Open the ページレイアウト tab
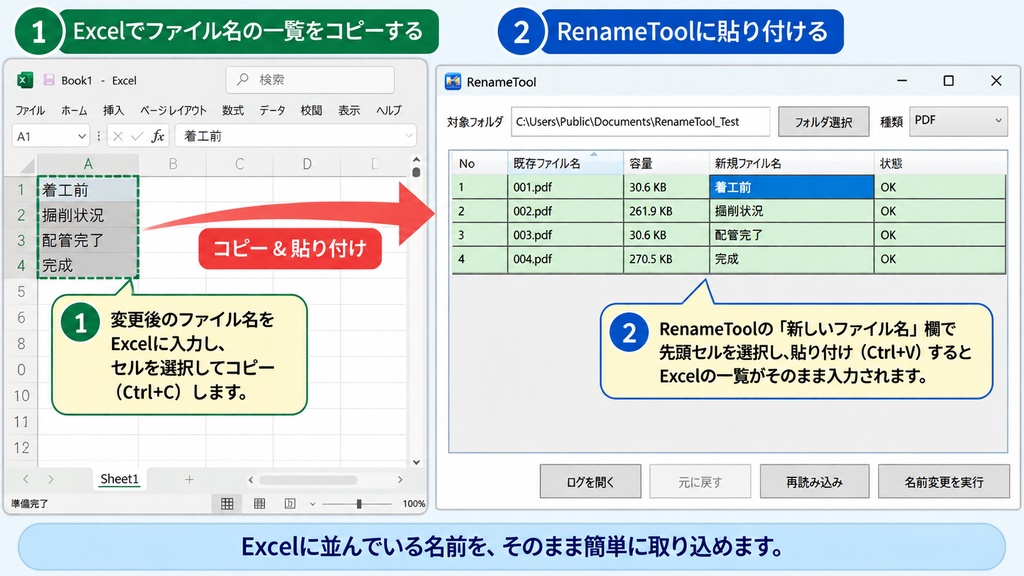The image size is (1024, 576). (x=173, y=110)
